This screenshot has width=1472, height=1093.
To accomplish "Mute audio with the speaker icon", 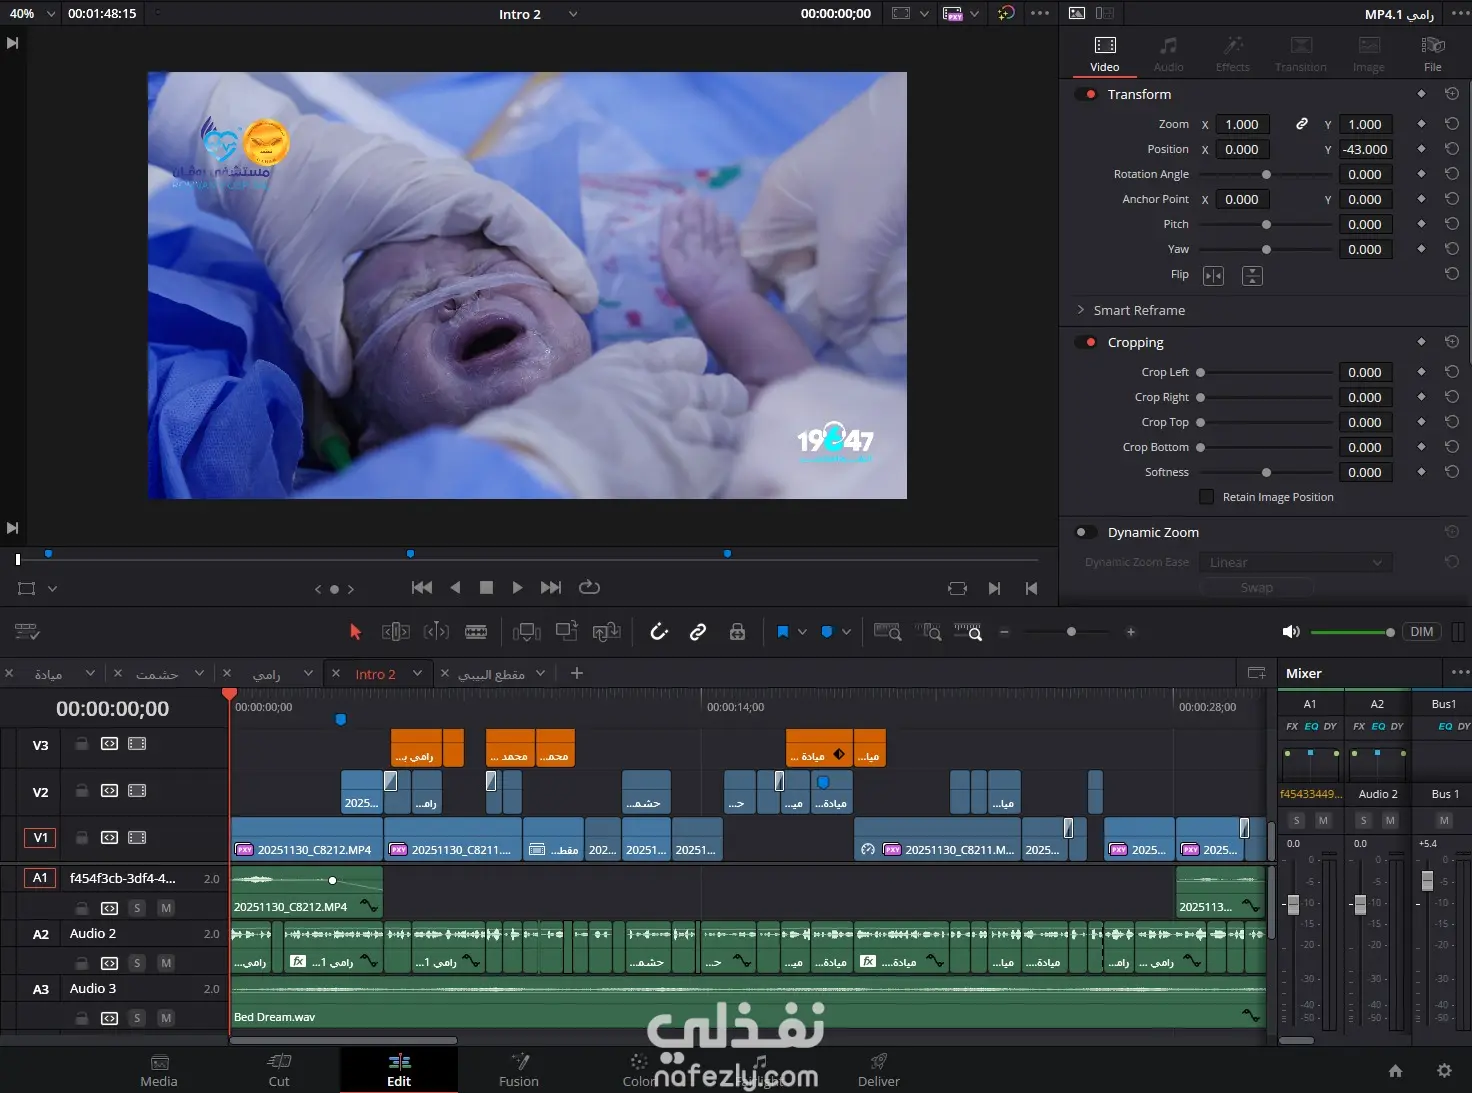I will (1291, 632).
